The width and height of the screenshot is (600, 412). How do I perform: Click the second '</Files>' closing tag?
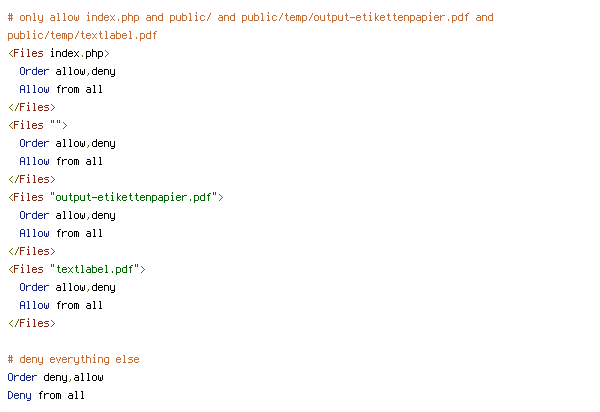[32, 179]
